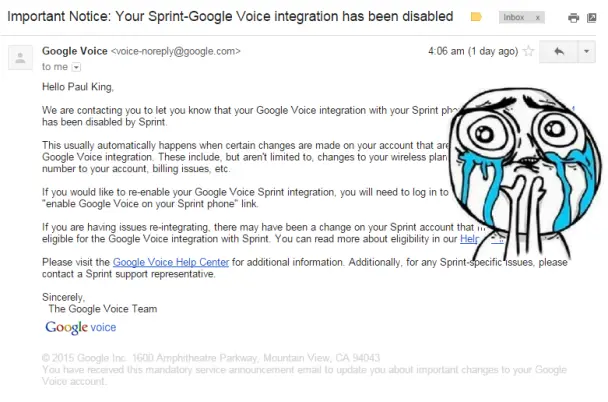The width and height of the screenshot is (608, 402).
Task: Reply using the arrow button
Action: [559, 51]
